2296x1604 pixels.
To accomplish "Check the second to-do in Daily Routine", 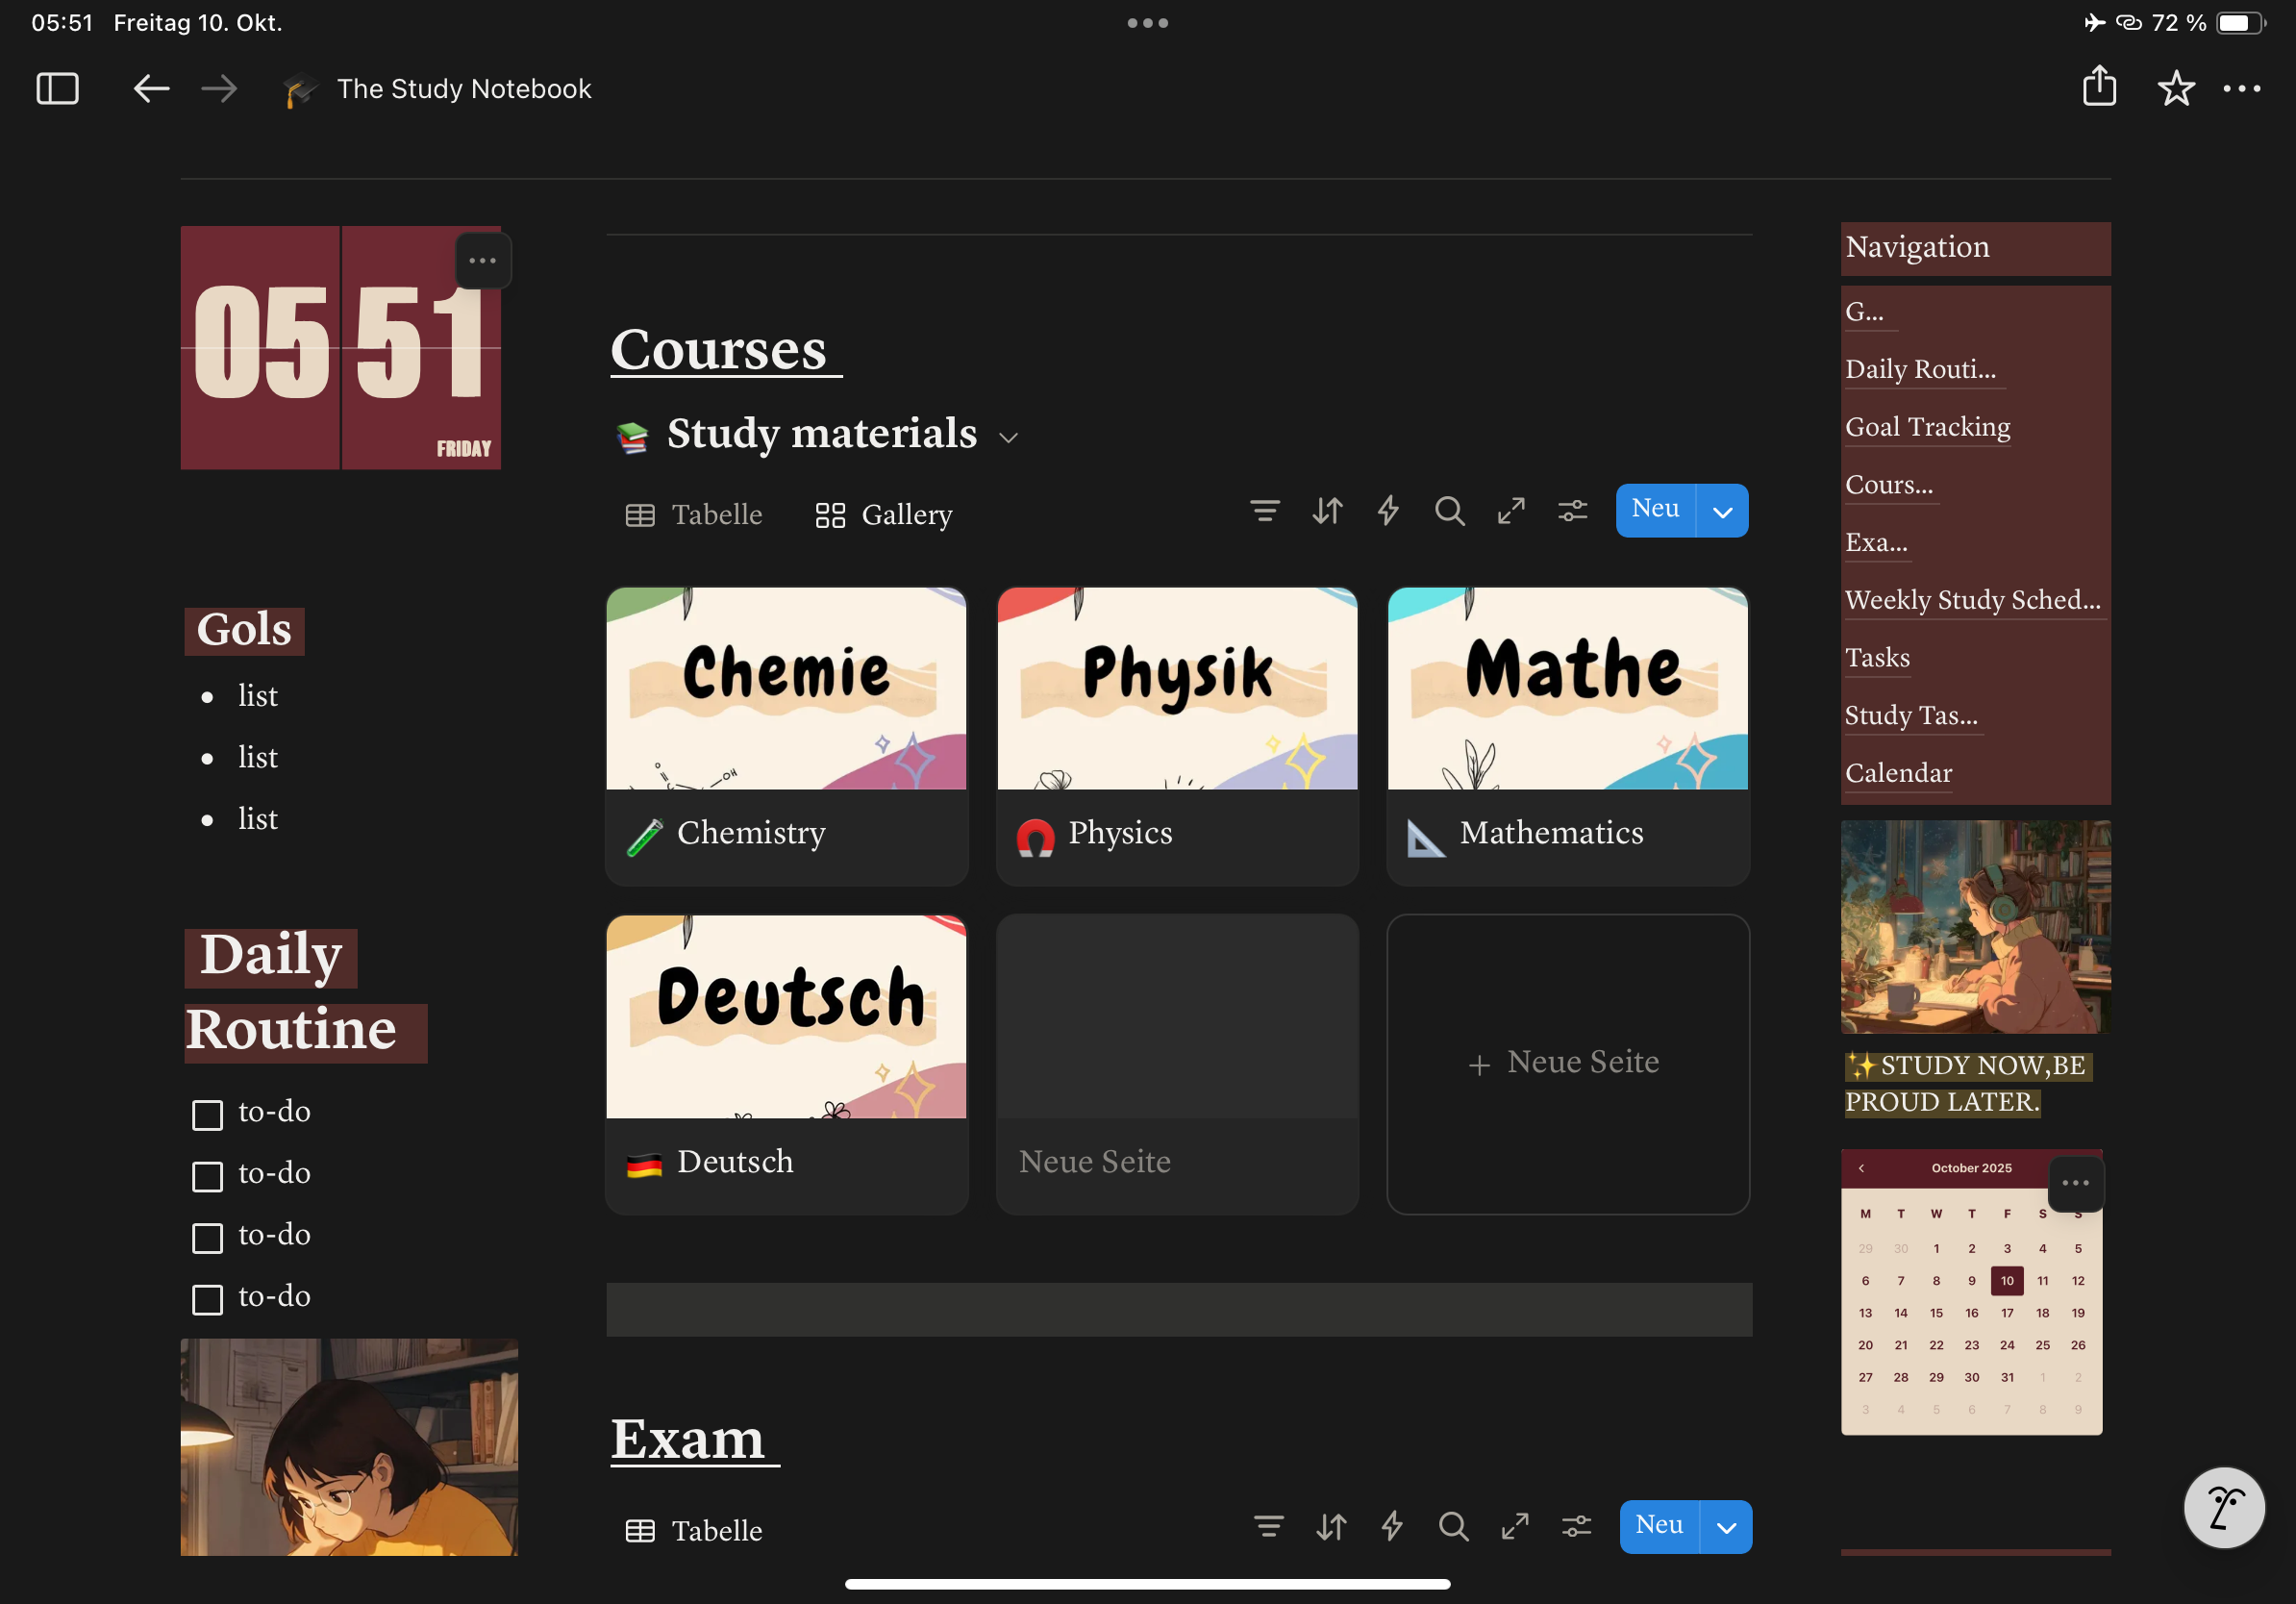I will [x=207, y=1175].
